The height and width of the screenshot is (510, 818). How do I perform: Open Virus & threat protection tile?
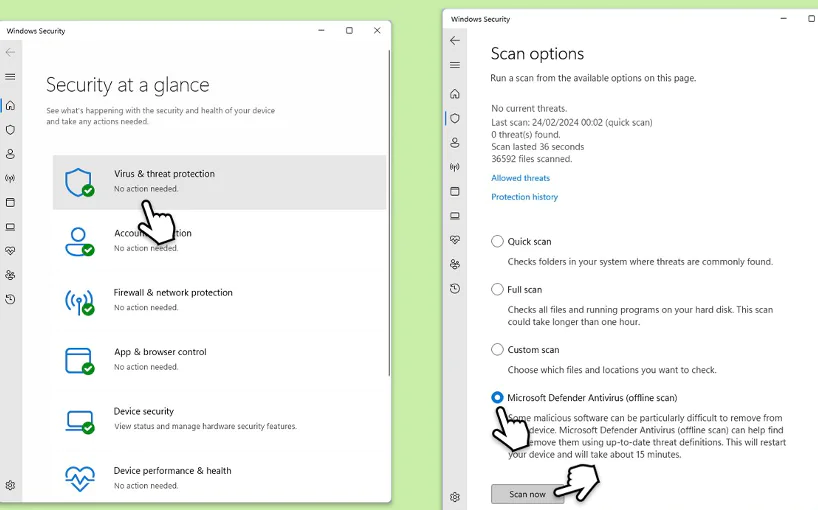(x=219, y=182)
